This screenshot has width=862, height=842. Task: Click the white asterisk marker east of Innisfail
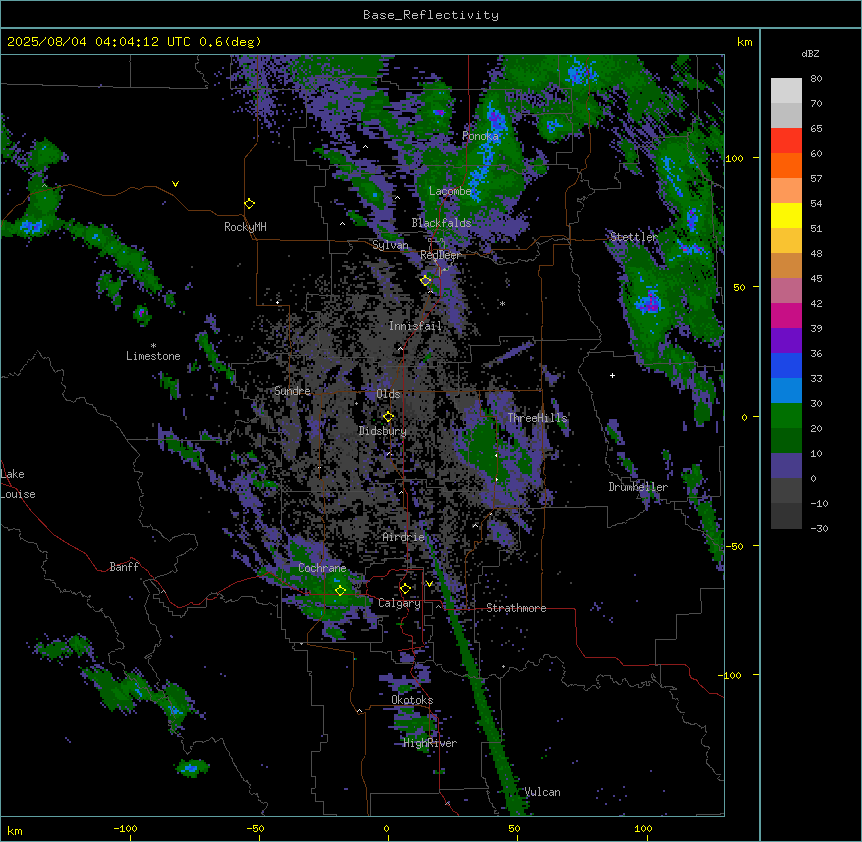[x=502, y=303]
